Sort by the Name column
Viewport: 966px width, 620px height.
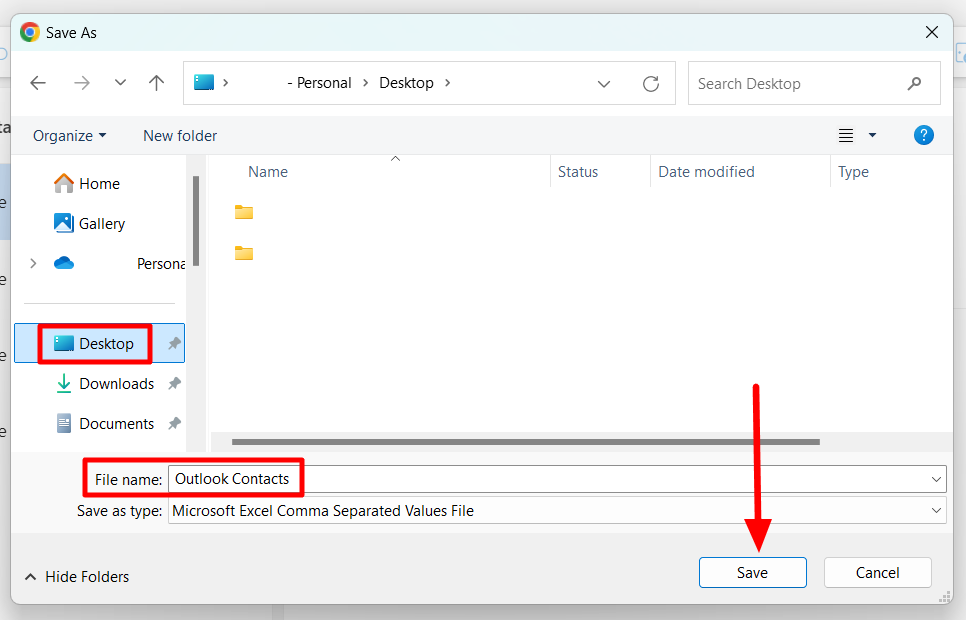(268, 172)
